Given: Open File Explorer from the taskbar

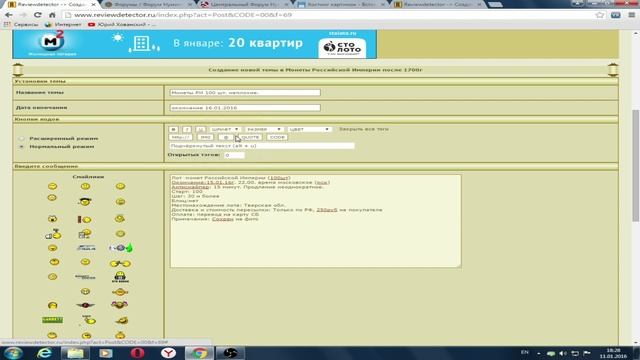Looking at the screenshot, I should click(x=75, y=353).
